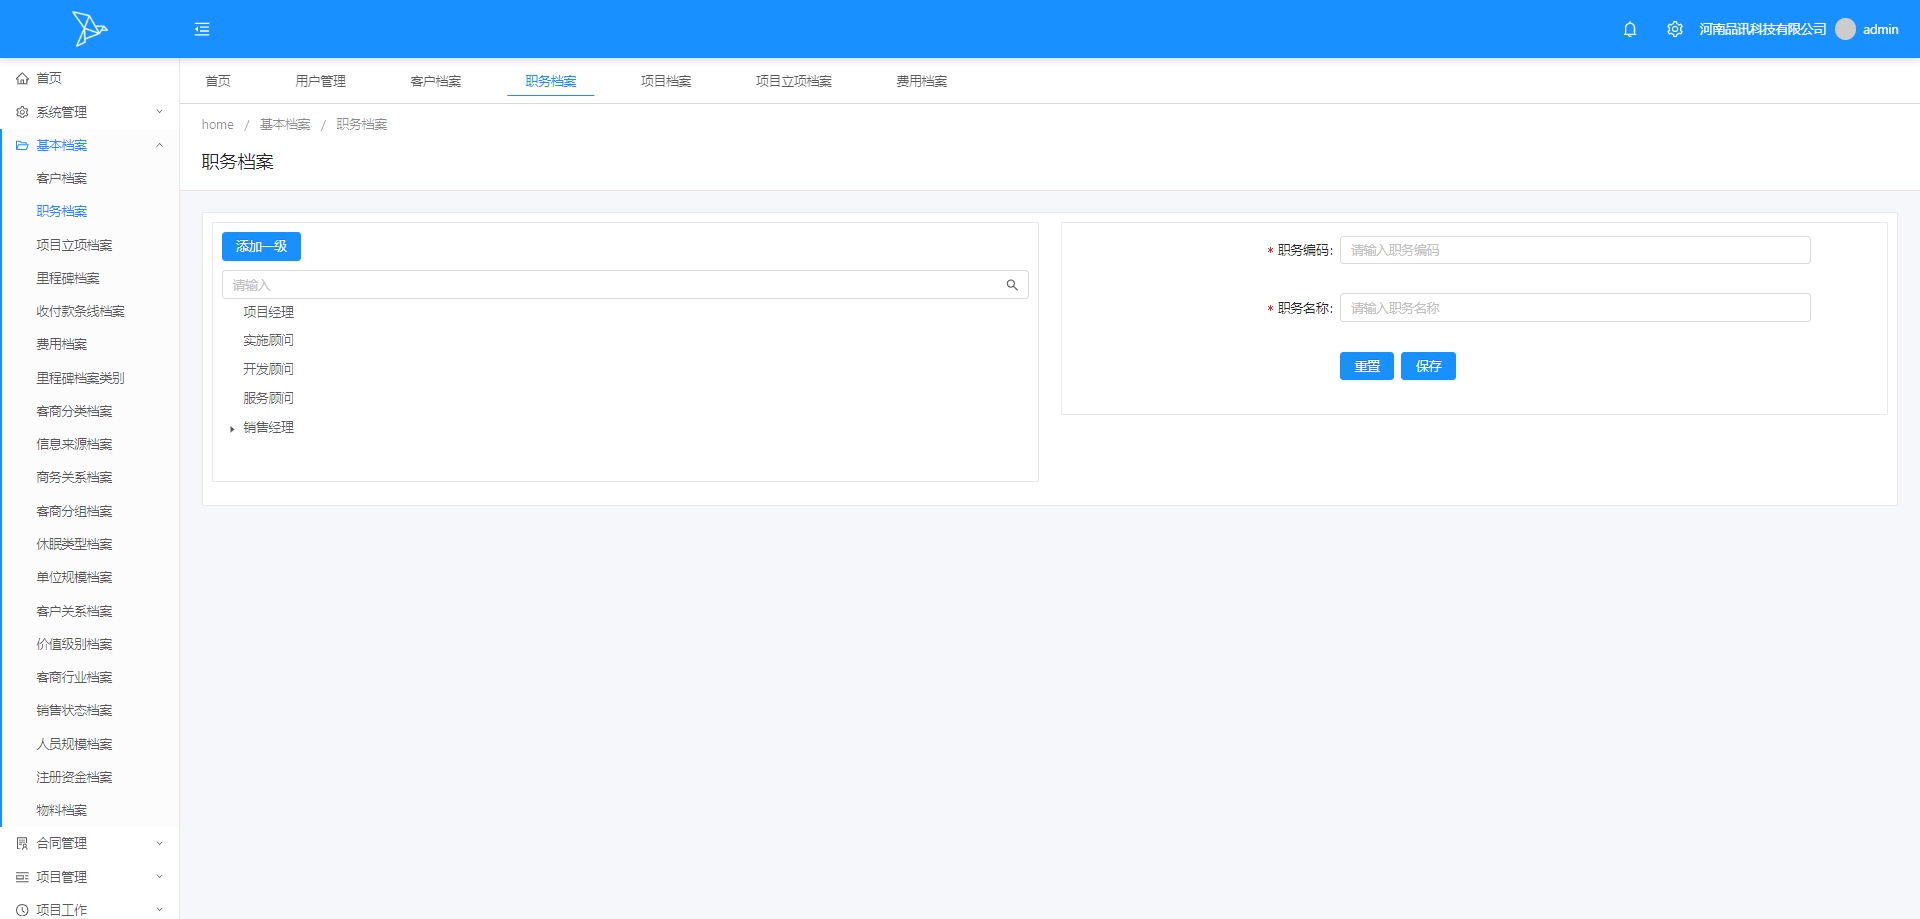The width and height of the screenshot is (1920, 919).
Task: Click the bird logo in header
Action: pos(89,29)
